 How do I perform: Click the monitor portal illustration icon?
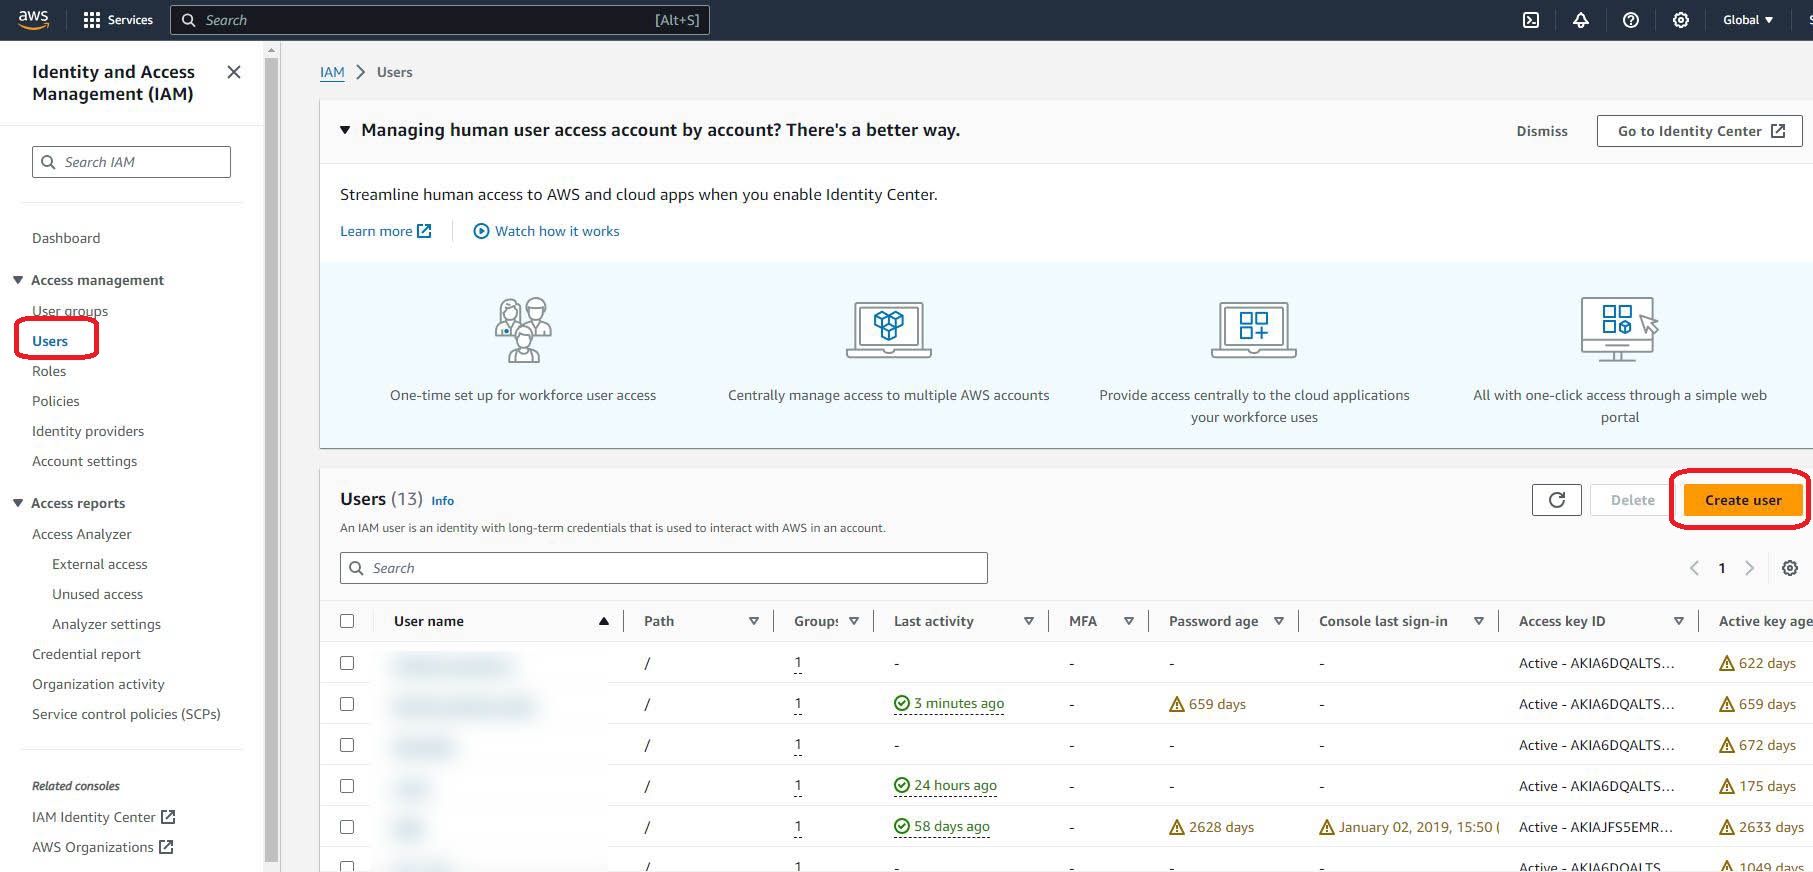point(1619,329)
